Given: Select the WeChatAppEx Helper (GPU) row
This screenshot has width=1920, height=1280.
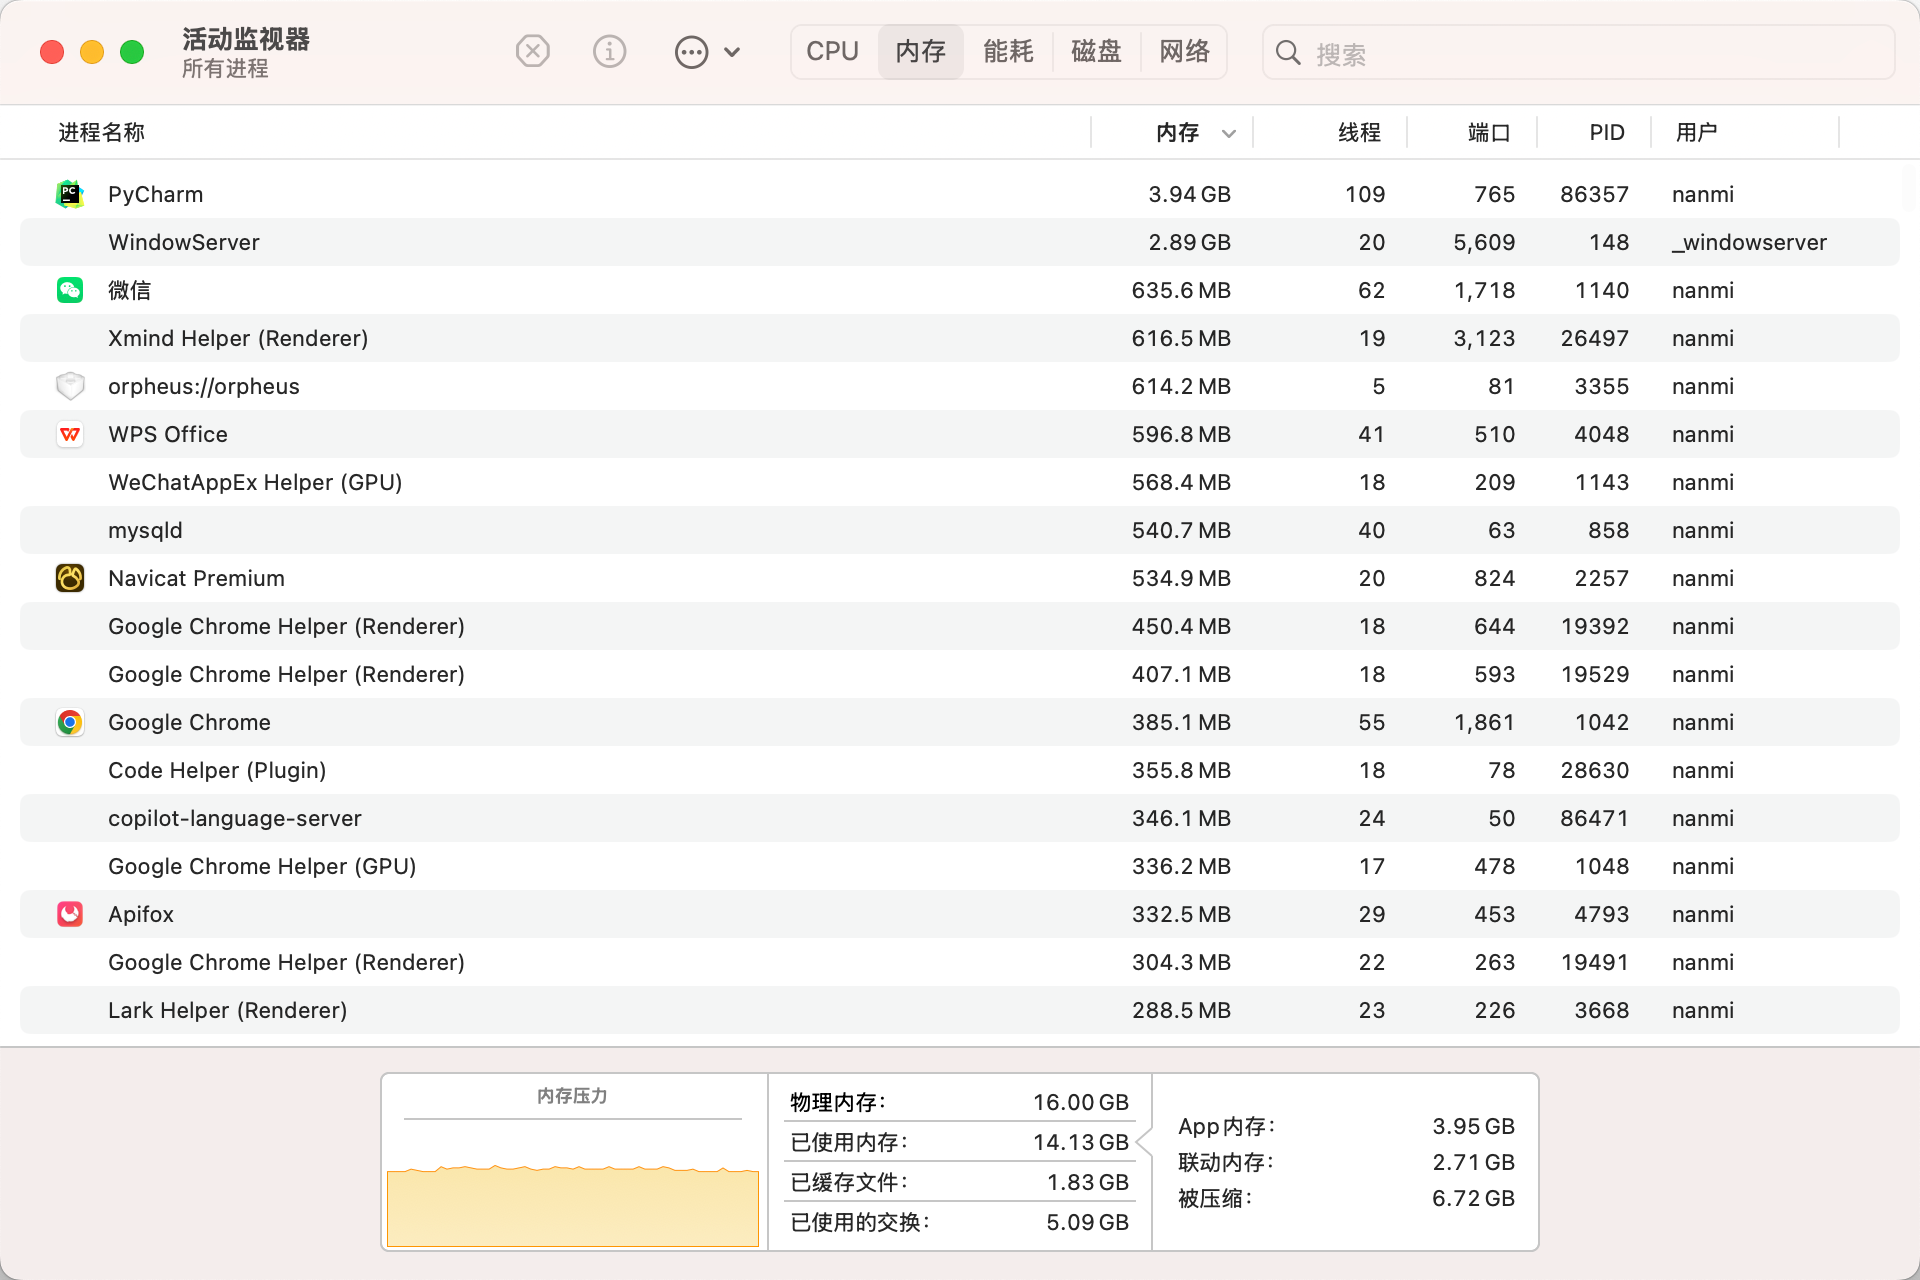Looking at the screenshot, I should point(960,482).
